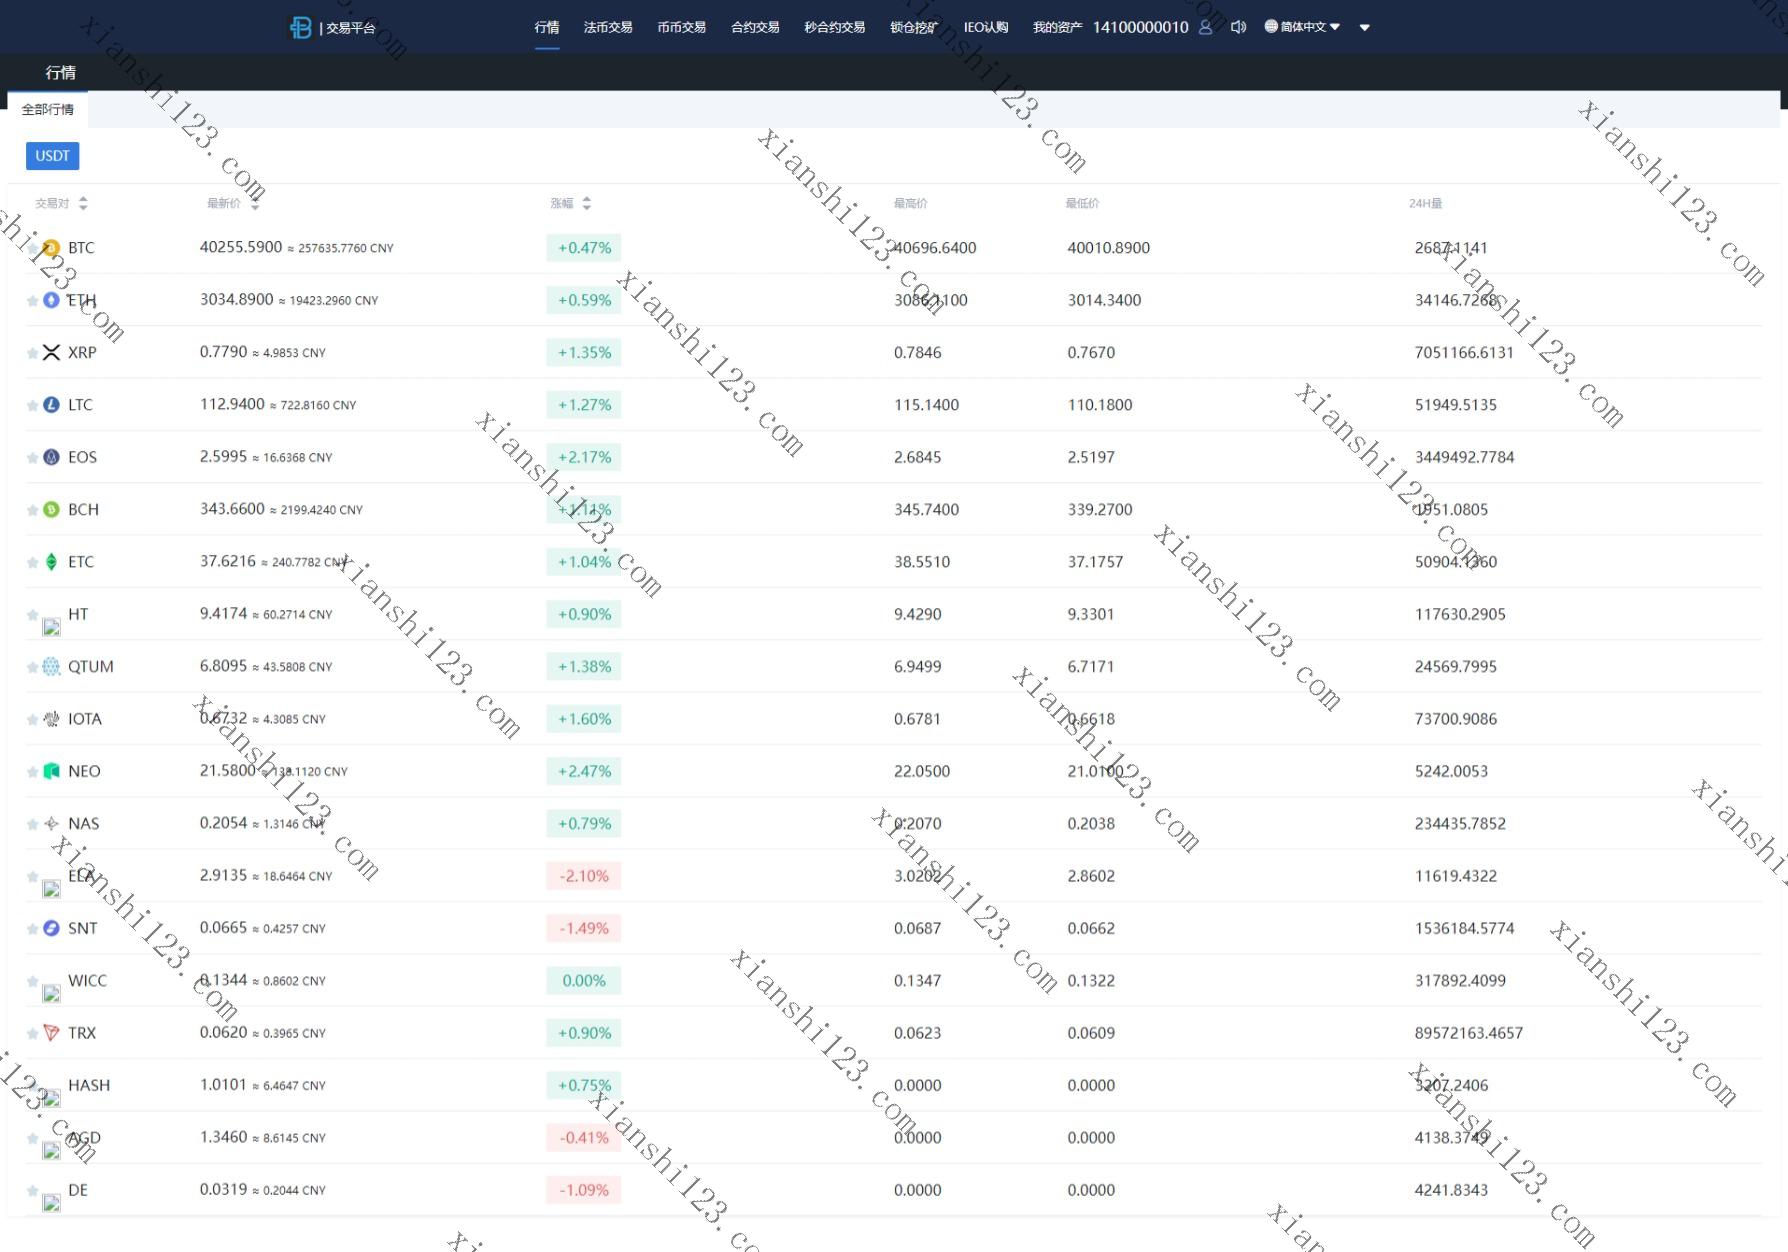
Task: Click XRP 24H volume 7051166.6131
Action: pyautogui.click(x=1464, y=352)
